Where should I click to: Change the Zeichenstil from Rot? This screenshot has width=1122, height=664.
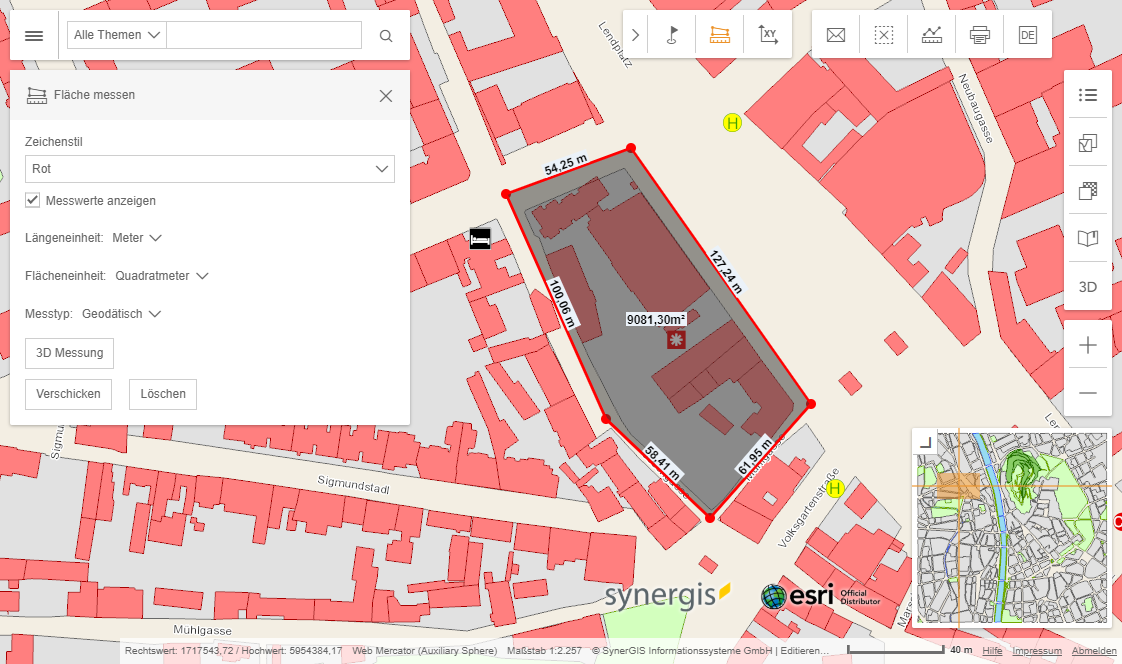[209, 169]
